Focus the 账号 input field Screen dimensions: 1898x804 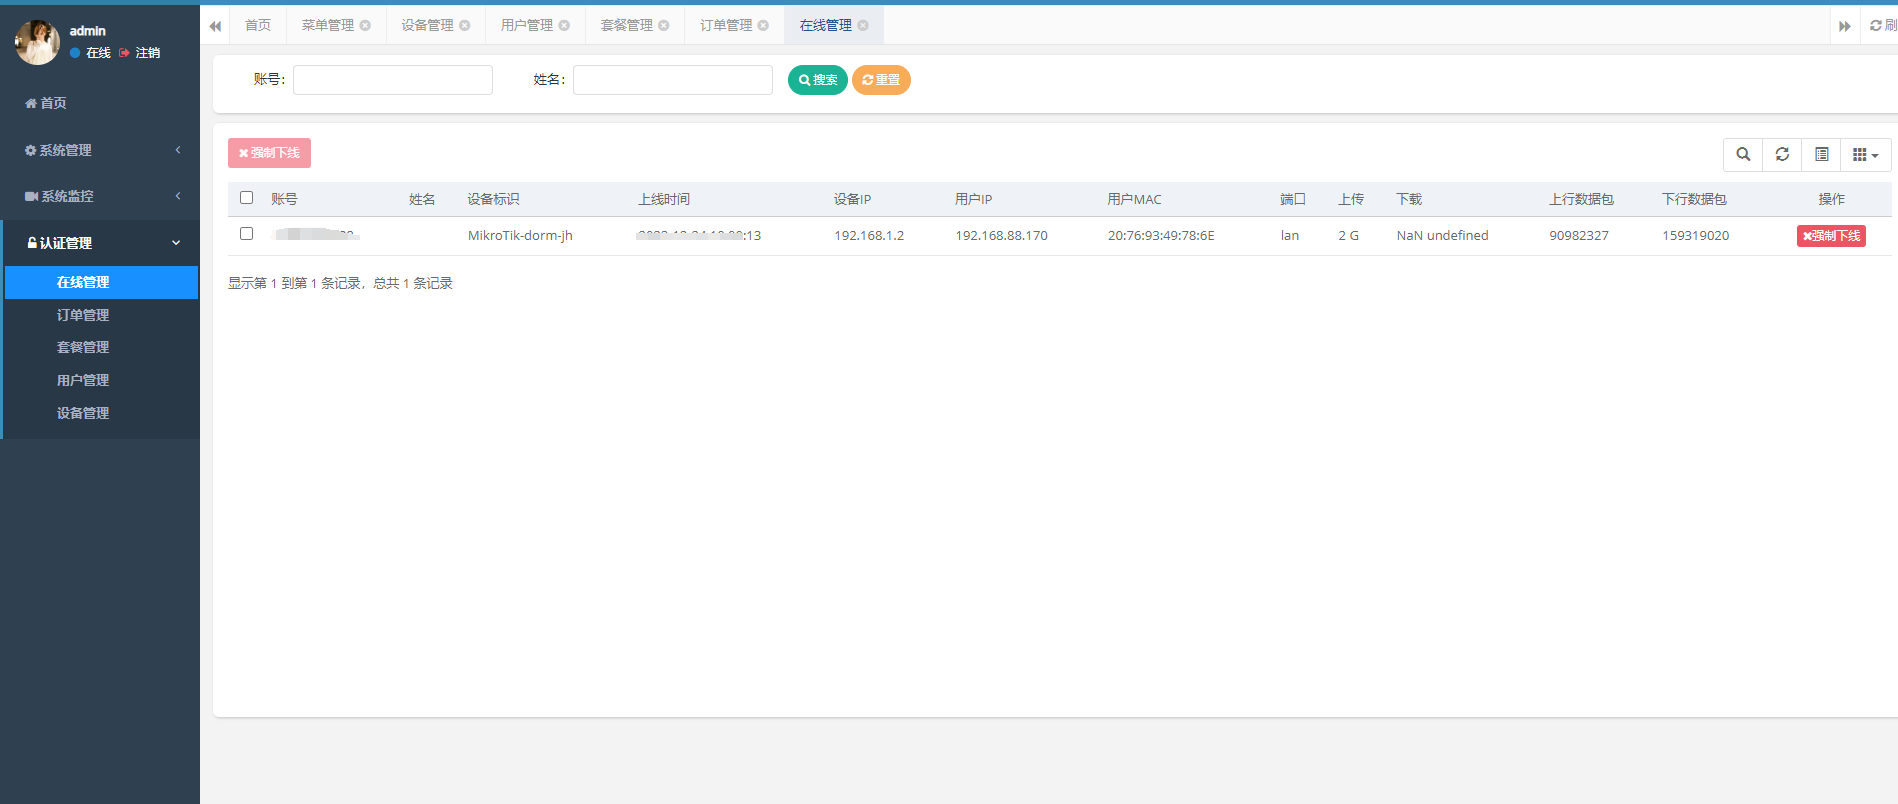[393, 80]
